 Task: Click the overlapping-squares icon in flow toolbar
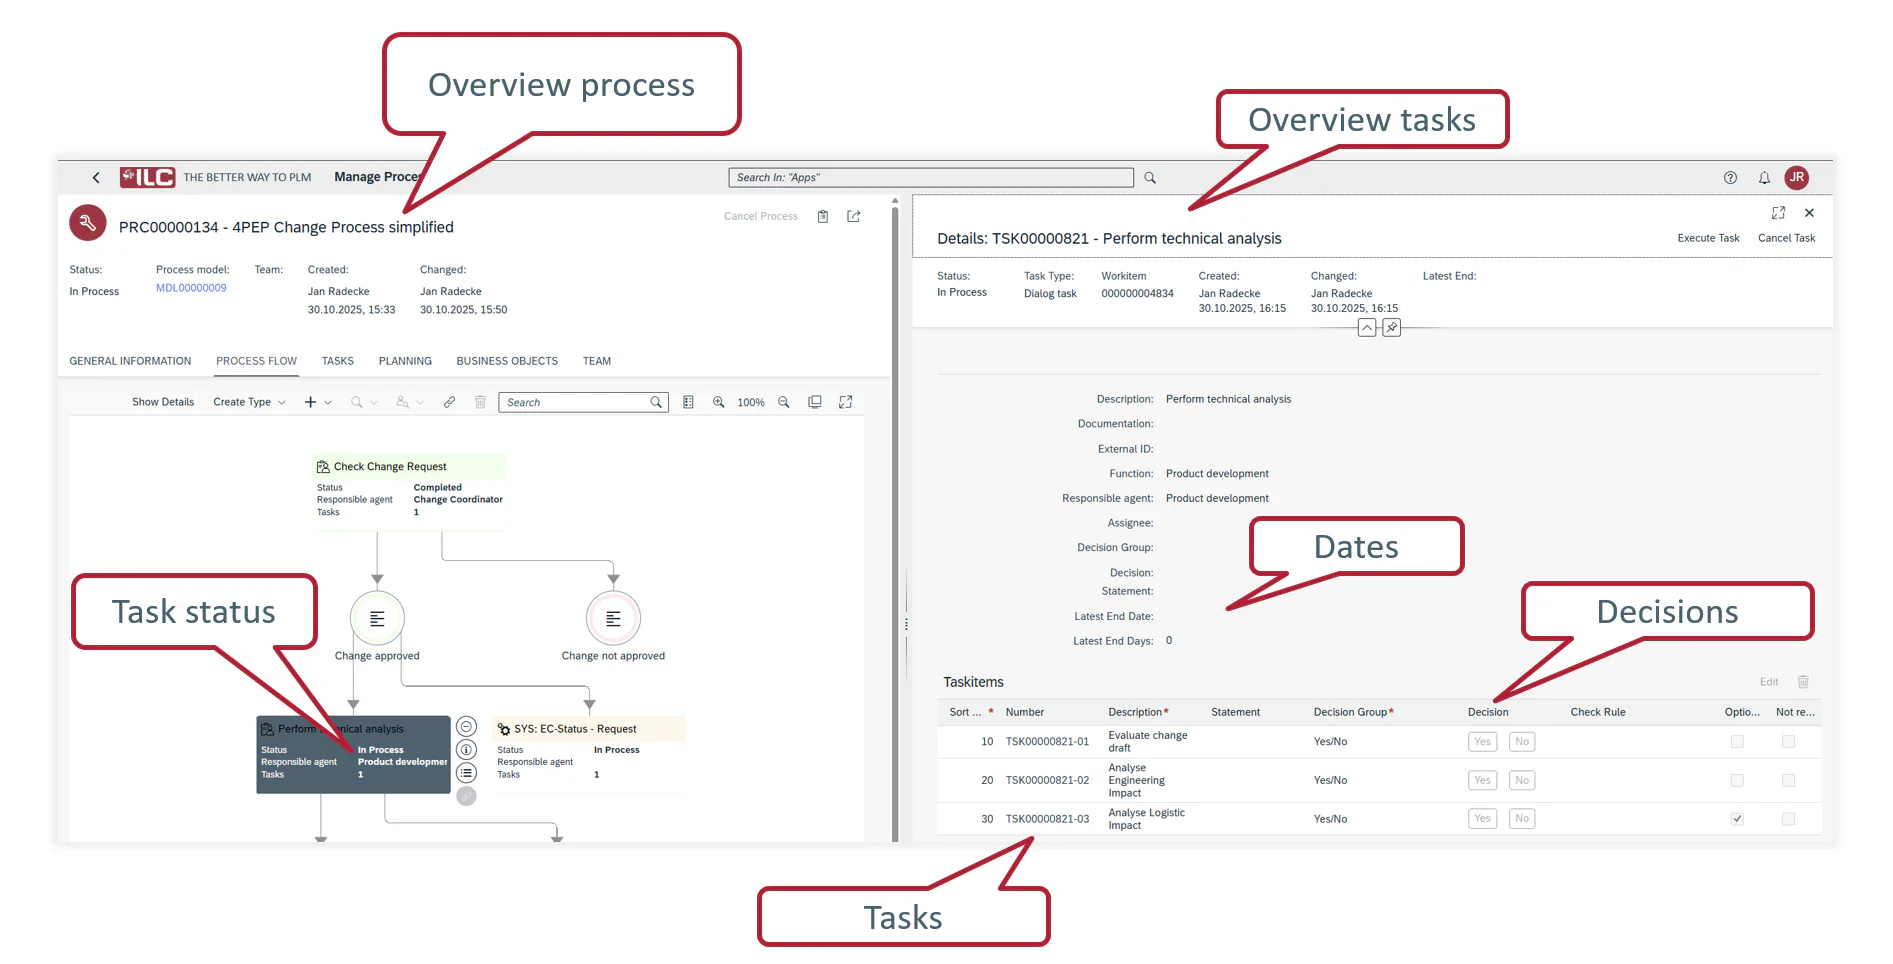click(x=815, y=402)
